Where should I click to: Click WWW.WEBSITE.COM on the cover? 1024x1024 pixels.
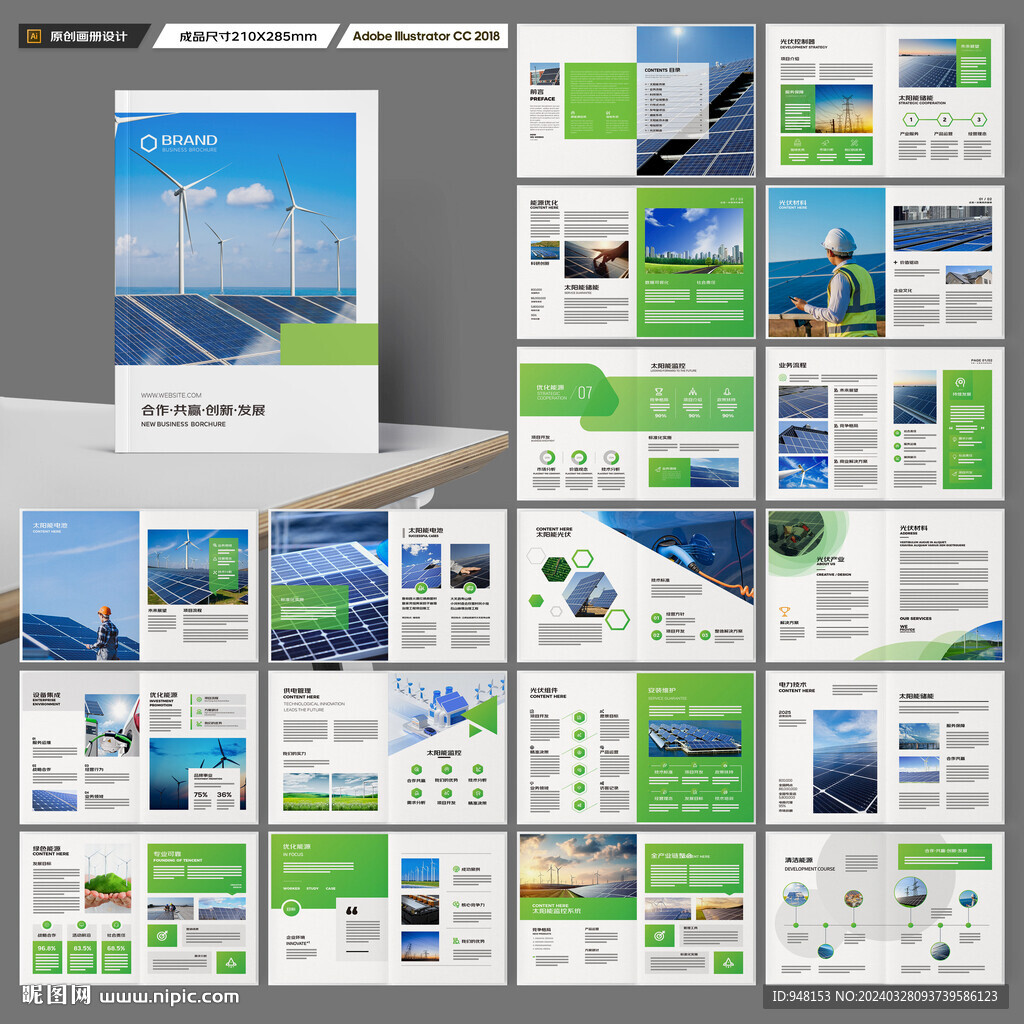tap(171, 395)
